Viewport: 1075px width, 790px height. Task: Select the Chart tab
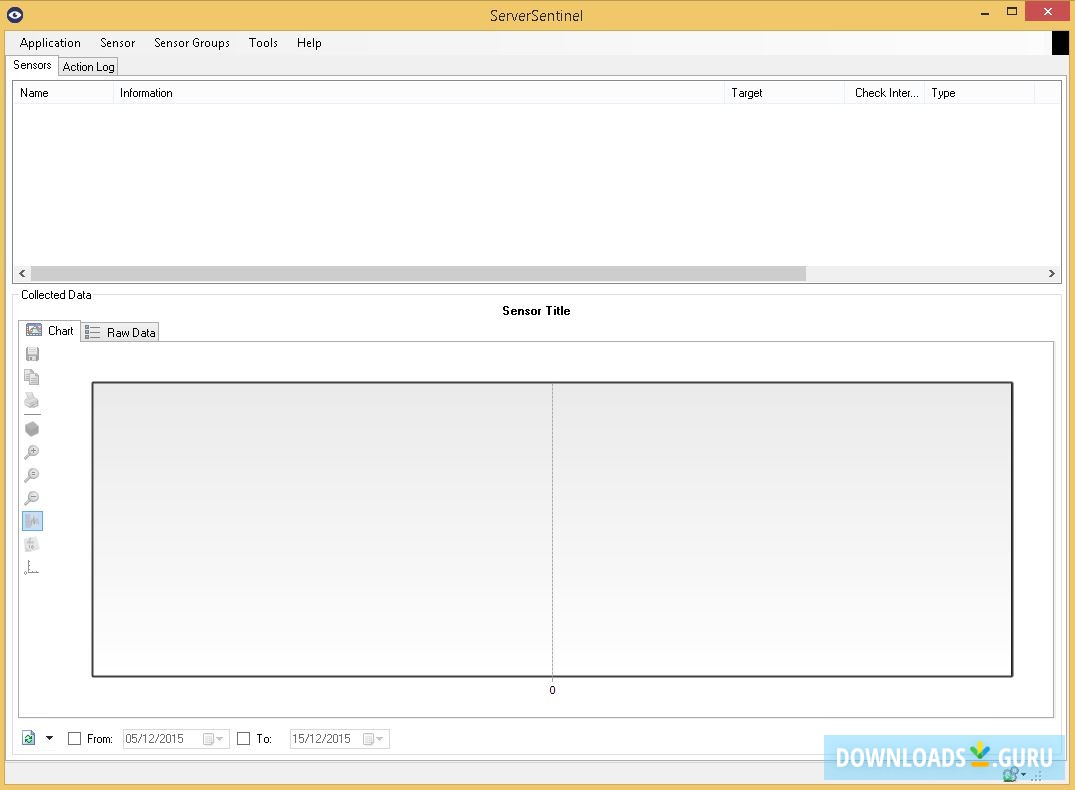[x=49, y=331]
